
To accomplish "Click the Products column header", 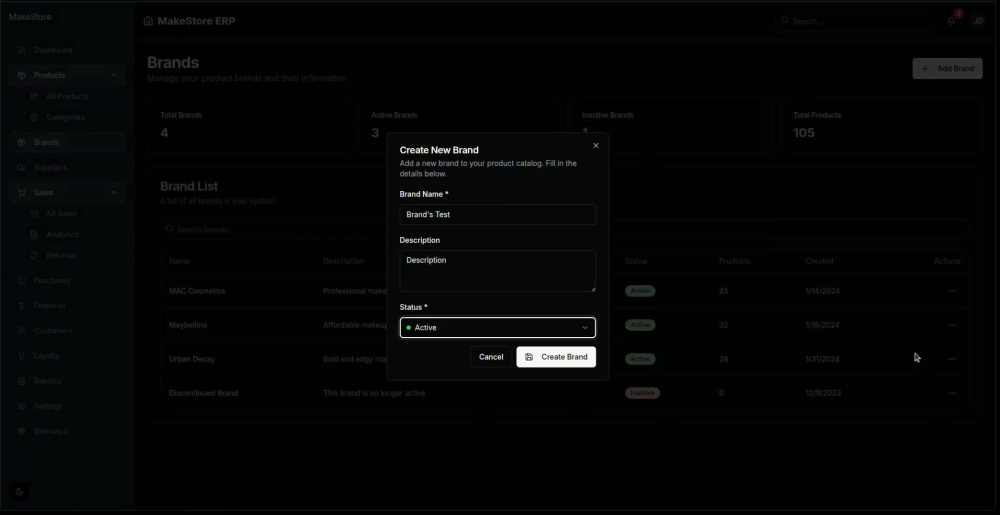I will point(735,261).
